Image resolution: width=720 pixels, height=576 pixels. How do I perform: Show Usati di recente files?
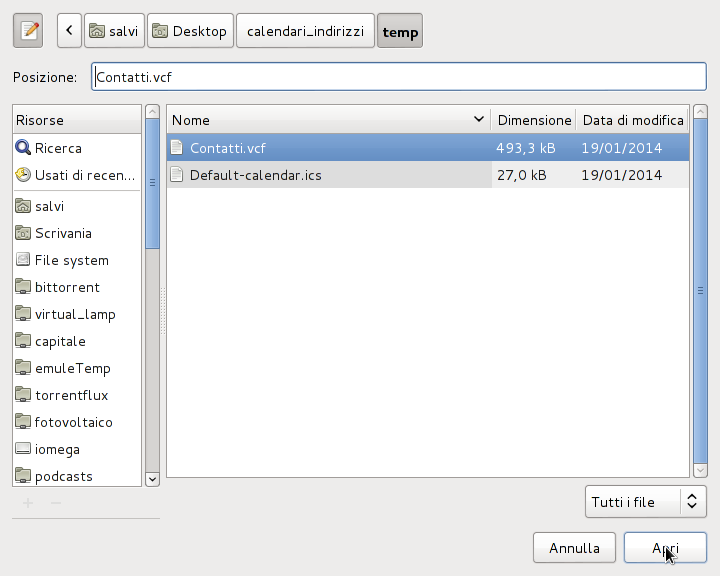click(x=77, y=175)
